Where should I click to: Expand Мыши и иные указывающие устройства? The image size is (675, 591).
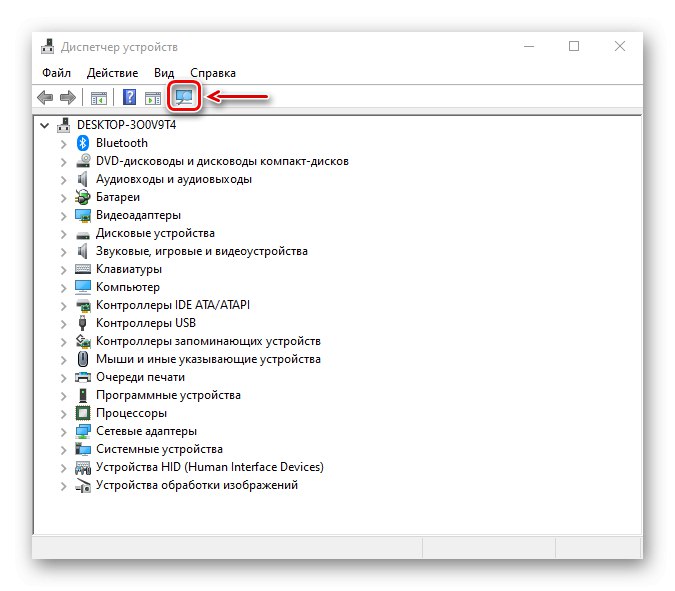64,360
